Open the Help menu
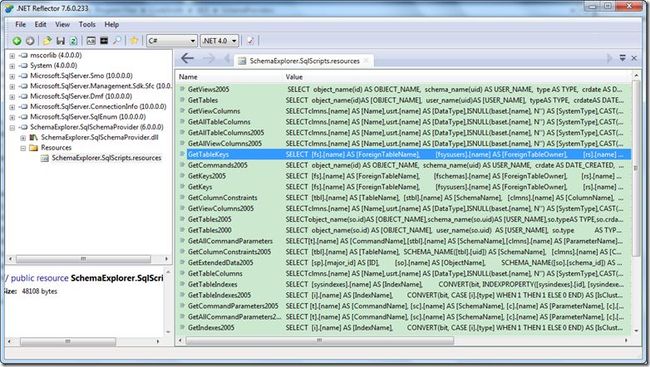The height and width of the screenshot is (367, 650). pyautogui.click(x=112, y=24)
